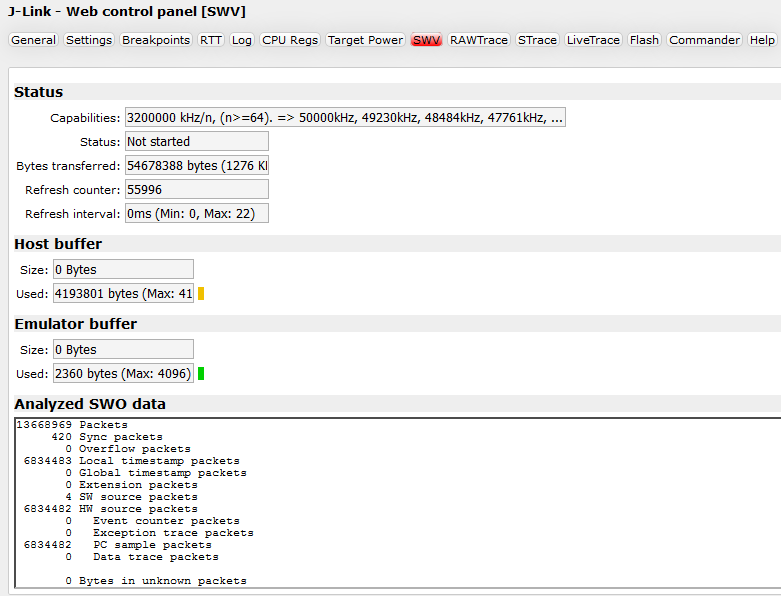The width and height of the screenshot is (781, 596).
Task: Click the Capabilities field
Action: pyautogui.click(x=345, y=118)
